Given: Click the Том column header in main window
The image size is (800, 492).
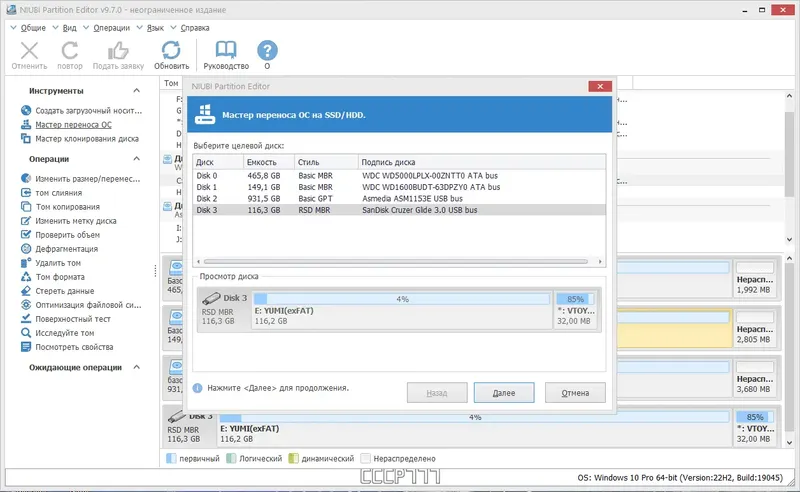Looking at the screenshot, I should pyautogui.click(x=171, y=83).
